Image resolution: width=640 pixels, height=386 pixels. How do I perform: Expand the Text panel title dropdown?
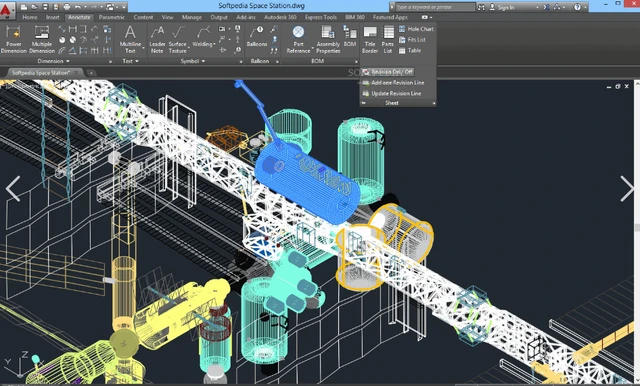(131, 61)
